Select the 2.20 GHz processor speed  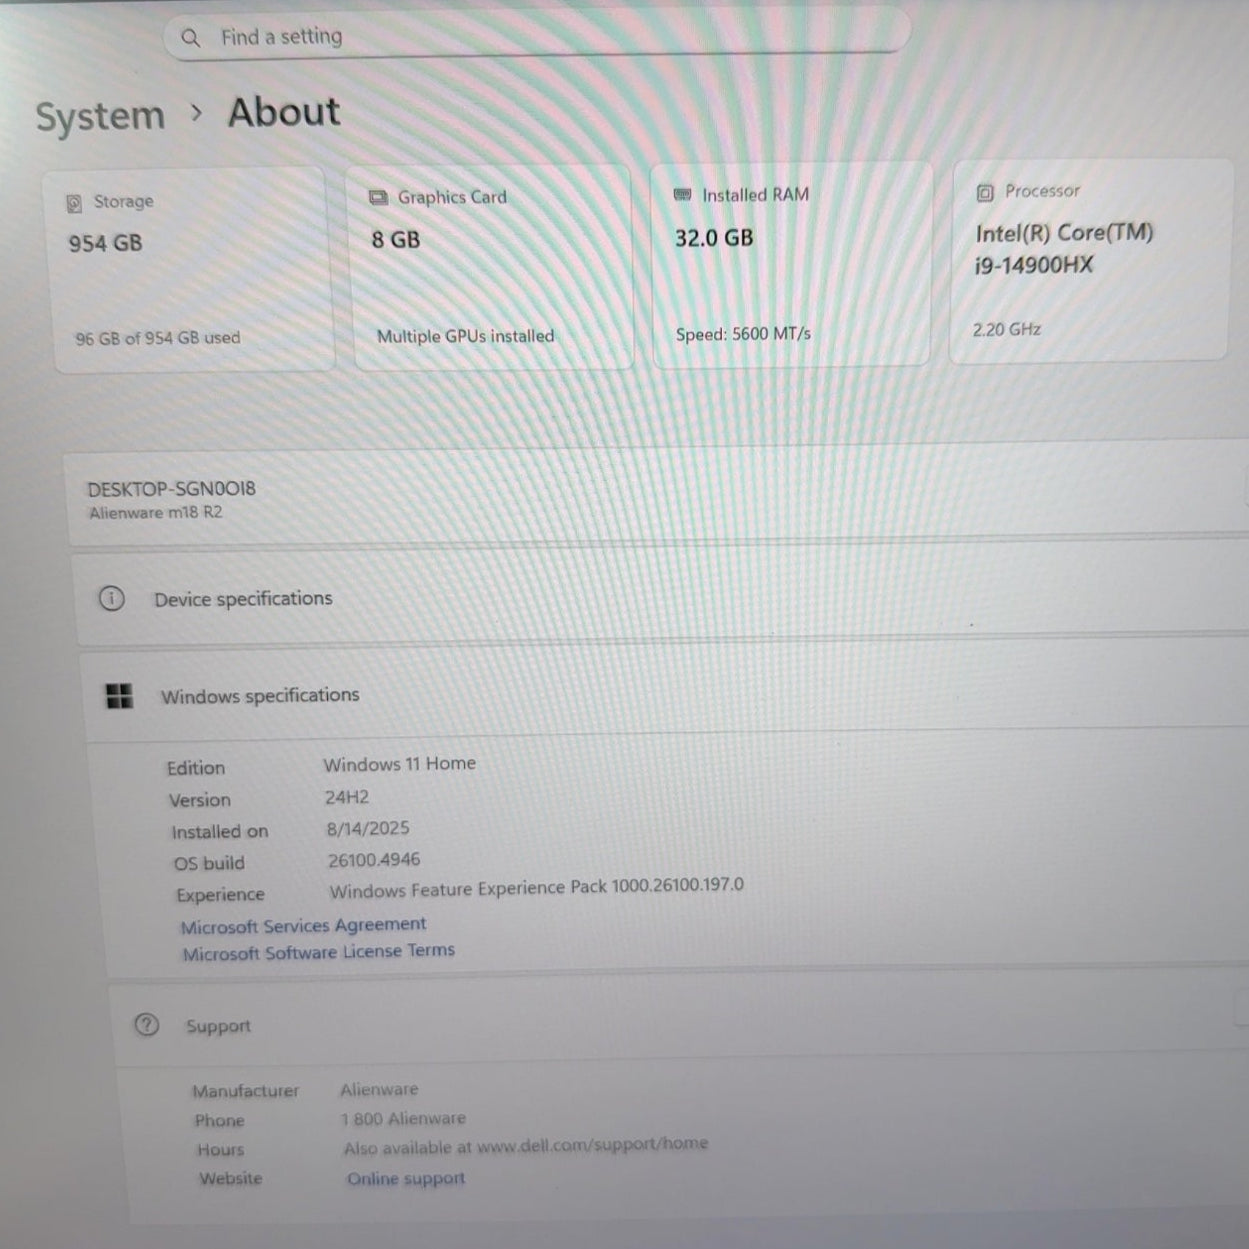[1007, 329]
